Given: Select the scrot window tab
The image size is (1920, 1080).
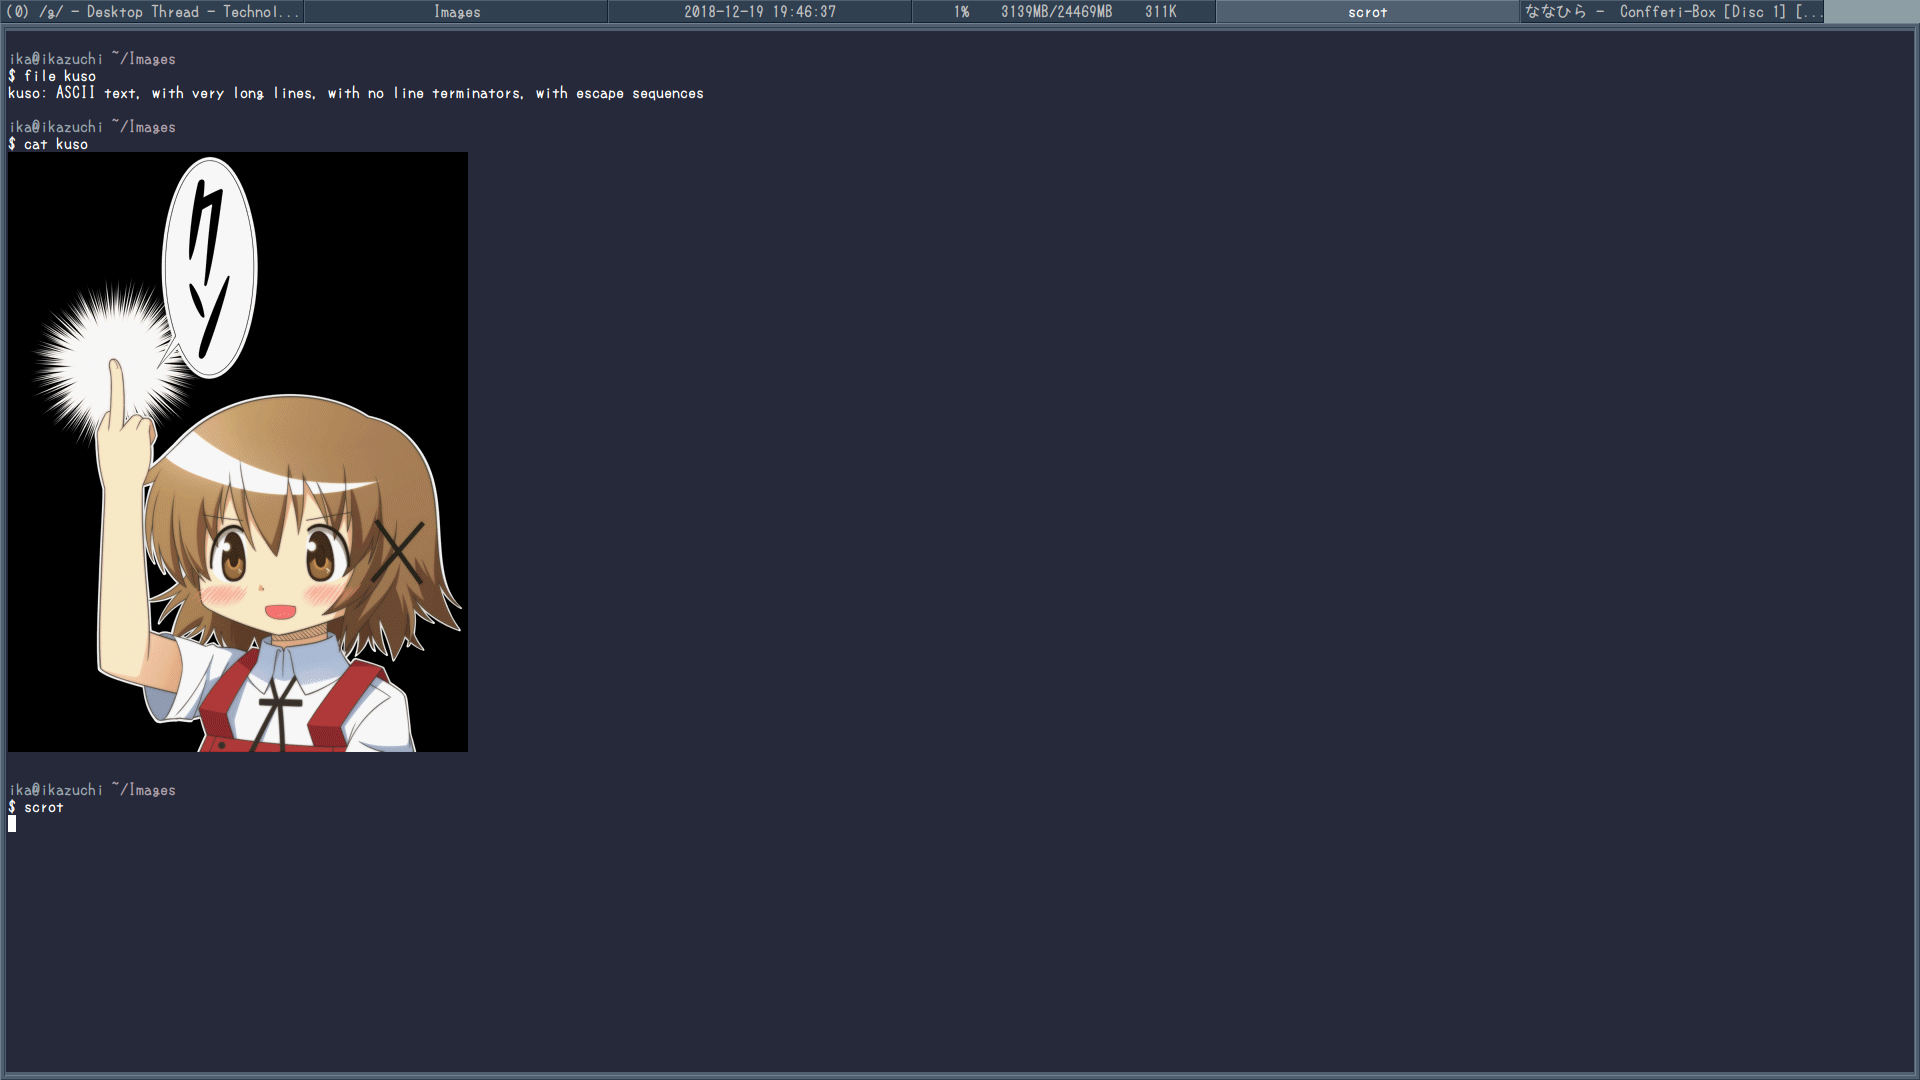Looking at the screenshot, I should point(1367,12).
